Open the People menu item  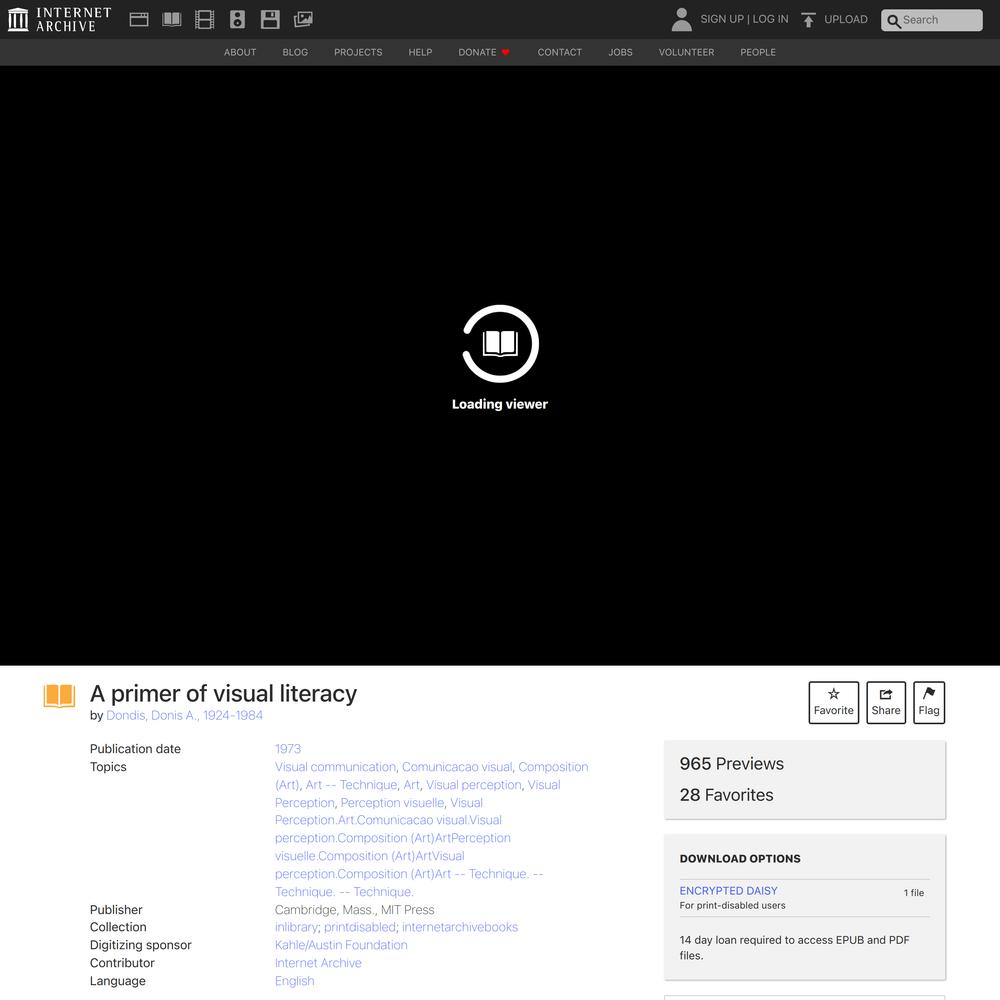[758, 52]
